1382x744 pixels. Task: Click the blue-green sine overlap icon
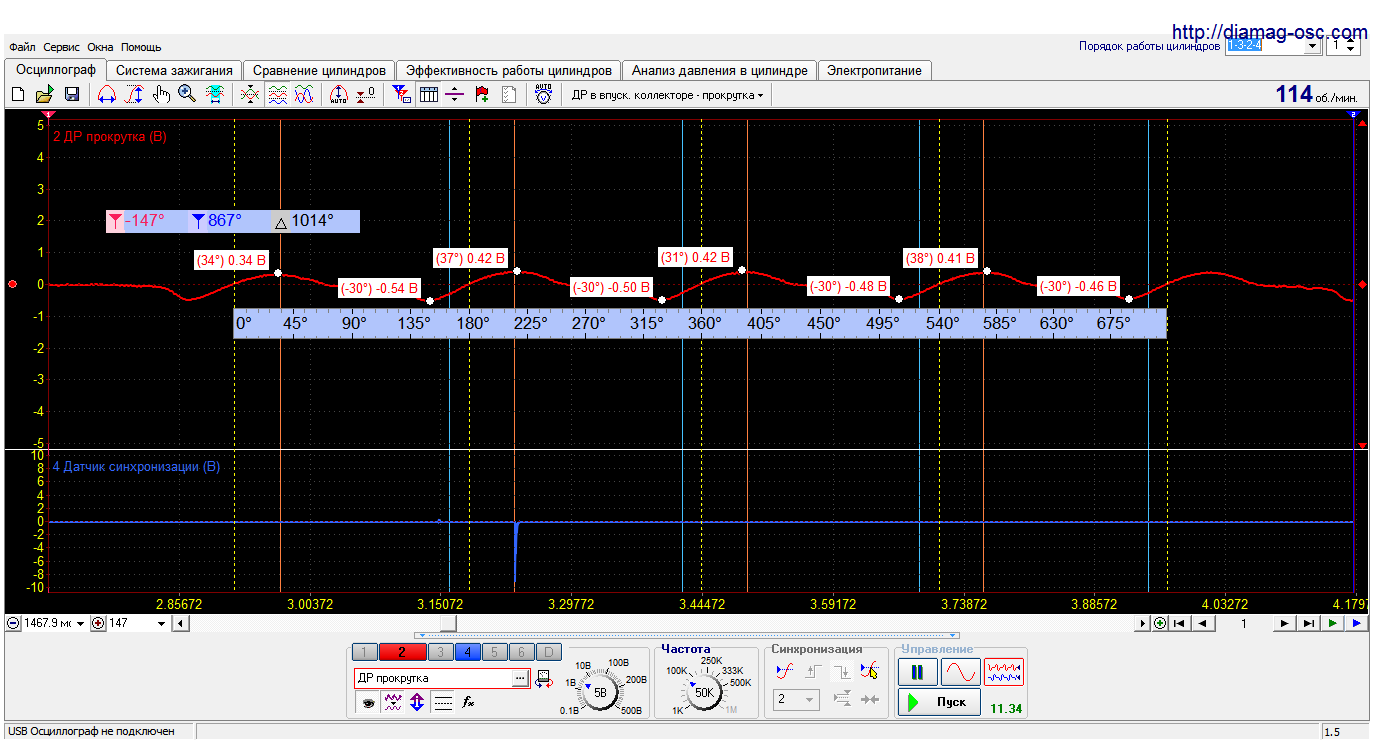pyautogui.click(x=304, y=95)
